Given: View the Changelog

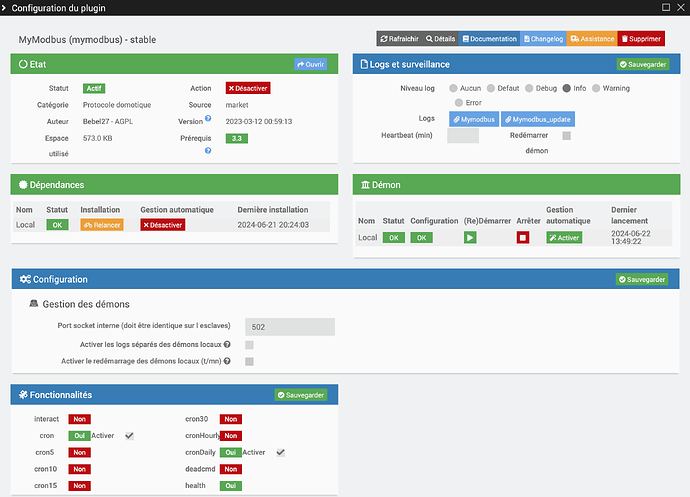Looking at the screenshot, I should pos(543,39).
